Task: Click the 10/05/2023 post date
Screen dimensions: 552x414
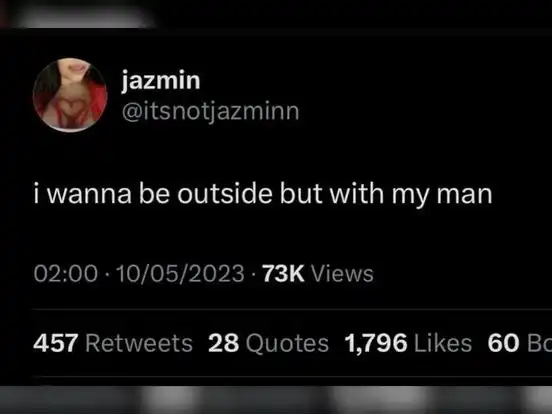Action: [180, 274]
